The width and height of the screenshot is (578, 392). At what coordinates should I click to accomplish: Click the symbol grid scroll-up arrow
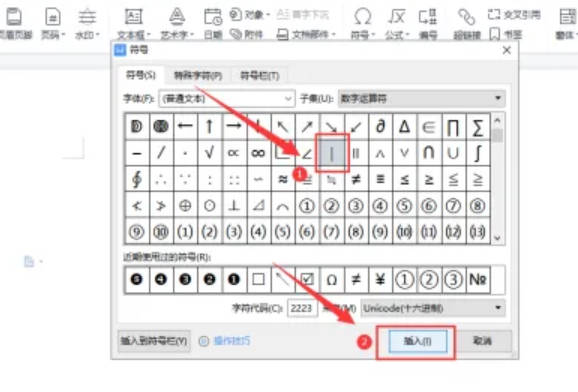pyautogui.click(x=497, y=121)
